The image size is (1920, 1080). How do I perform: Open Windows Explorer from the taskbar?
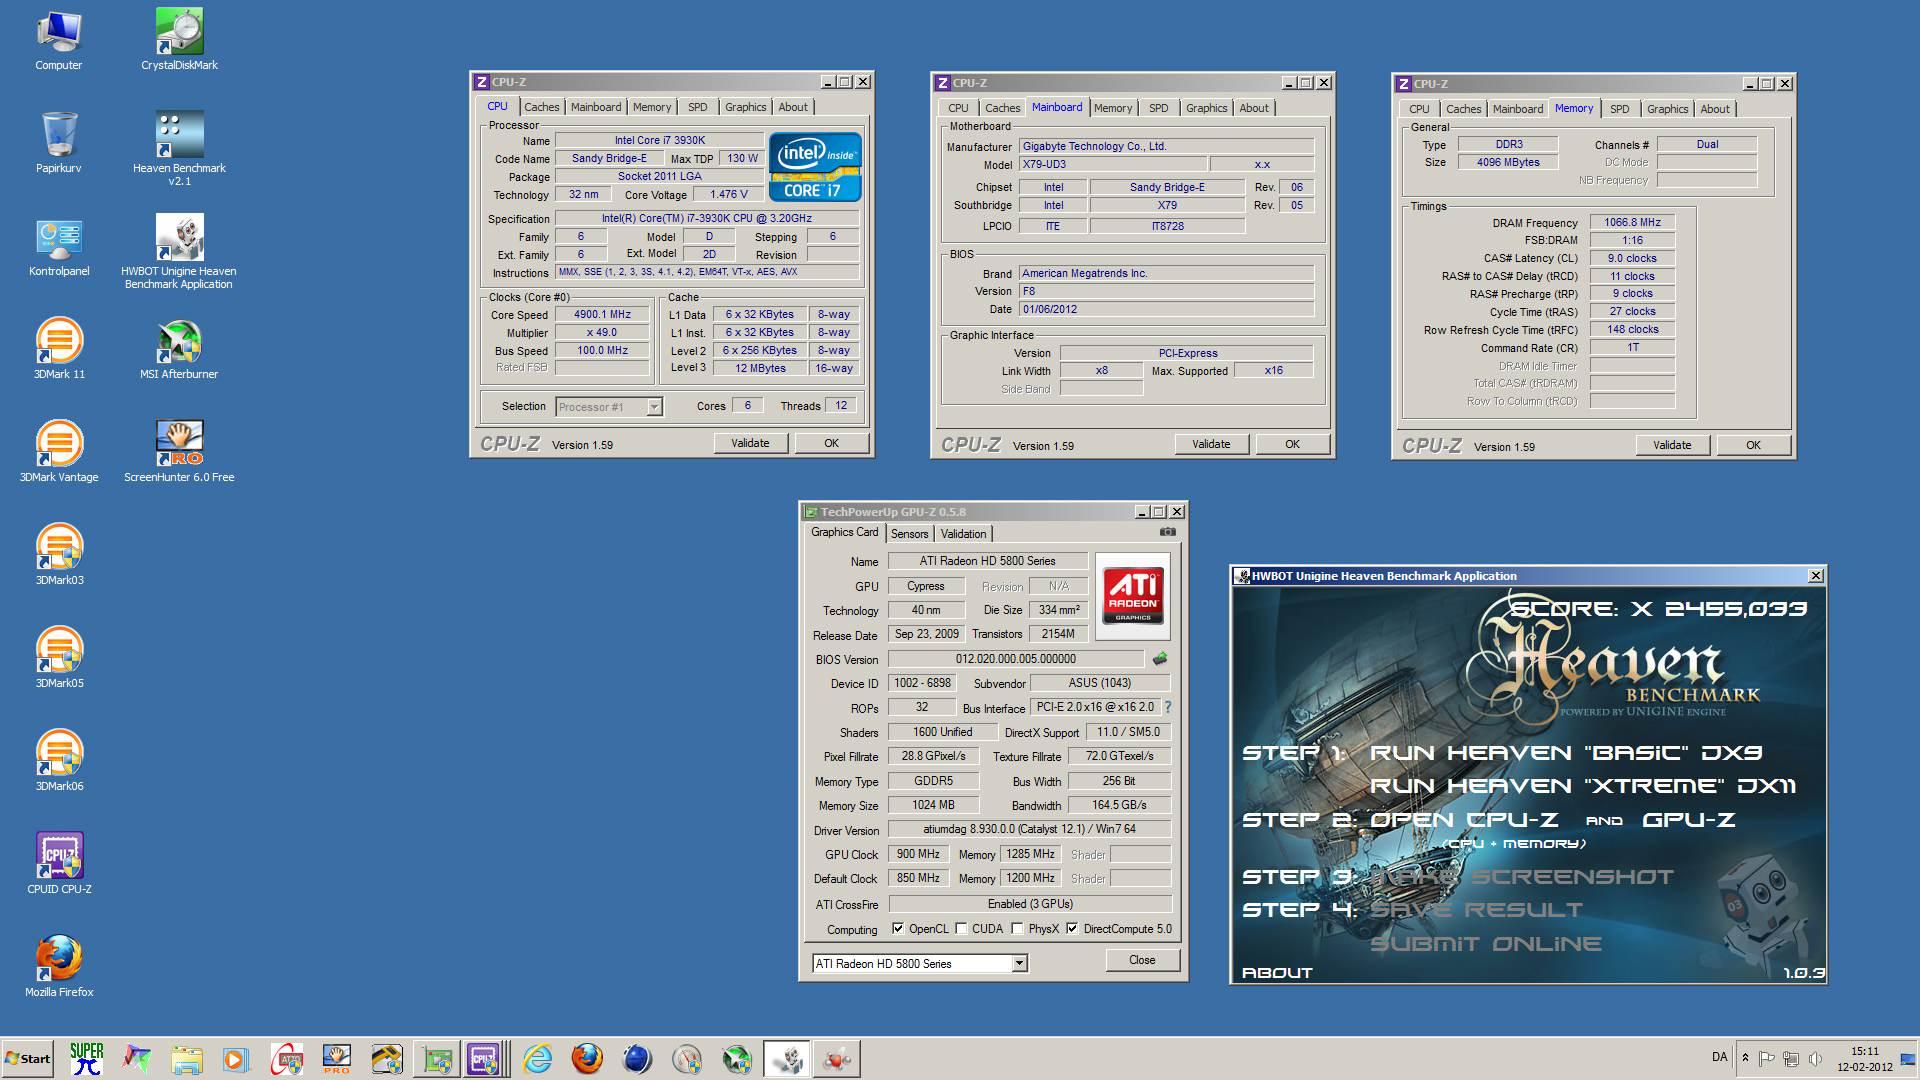click(186, 1058)
